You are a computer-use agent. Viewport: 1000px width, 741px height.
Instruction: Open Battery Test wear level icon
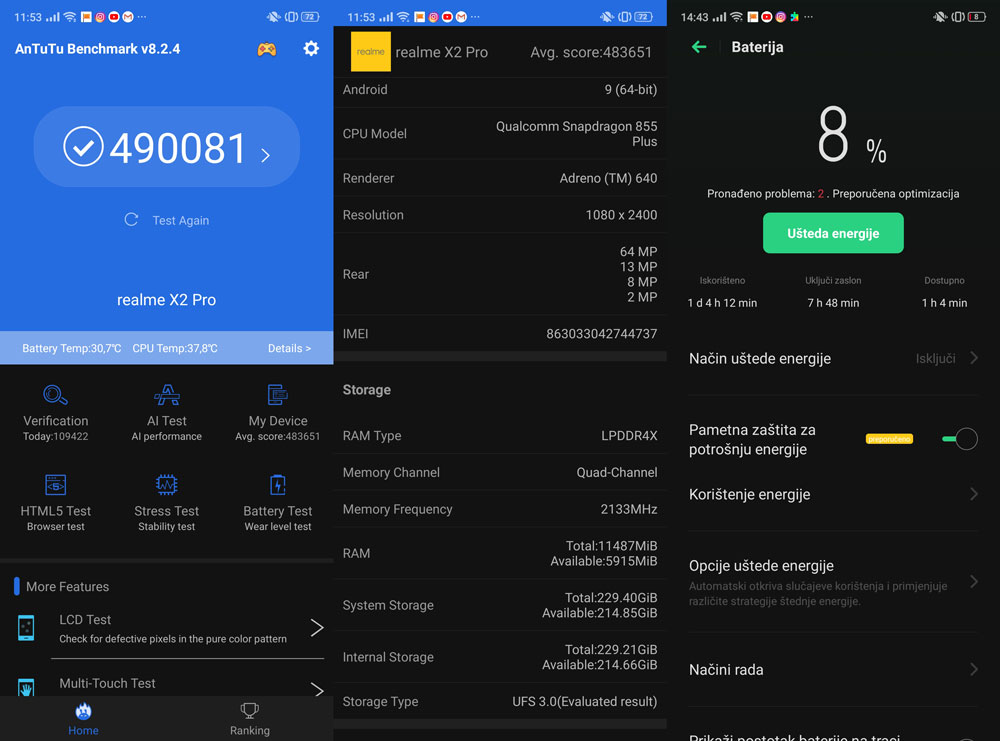click(278, 485)
